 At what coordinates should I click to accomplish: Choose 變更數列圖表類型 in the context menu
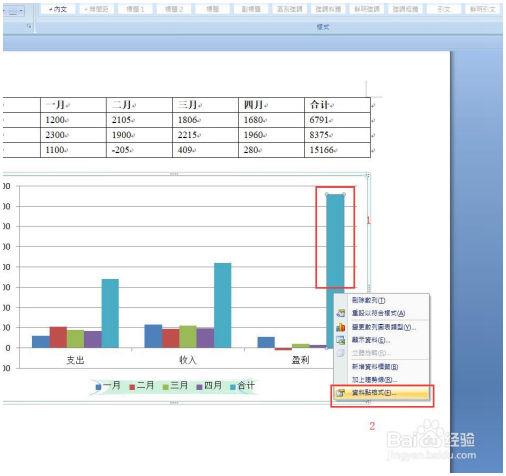(382, 327)
